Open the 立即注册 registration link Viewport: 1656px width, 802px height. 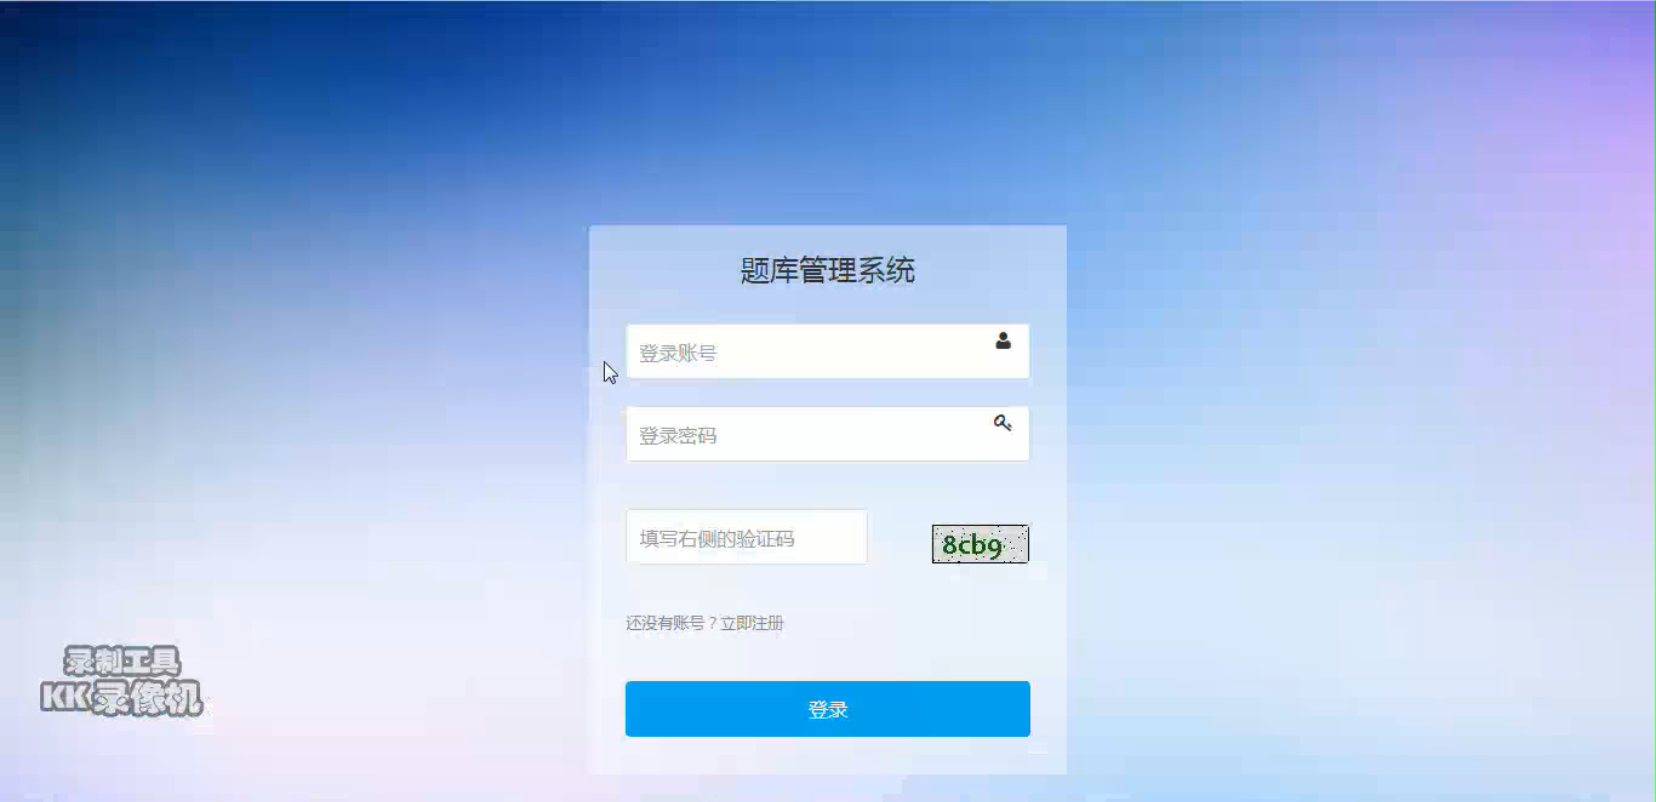[752, 623]
